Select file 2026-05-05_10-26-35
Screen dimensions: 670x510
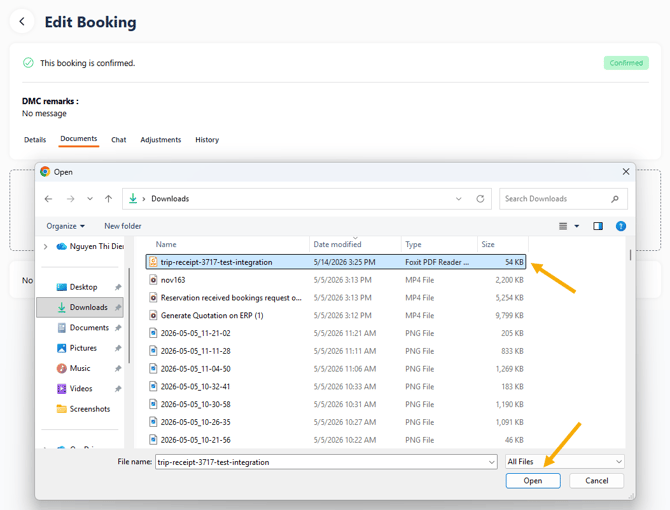pos(336,422)
